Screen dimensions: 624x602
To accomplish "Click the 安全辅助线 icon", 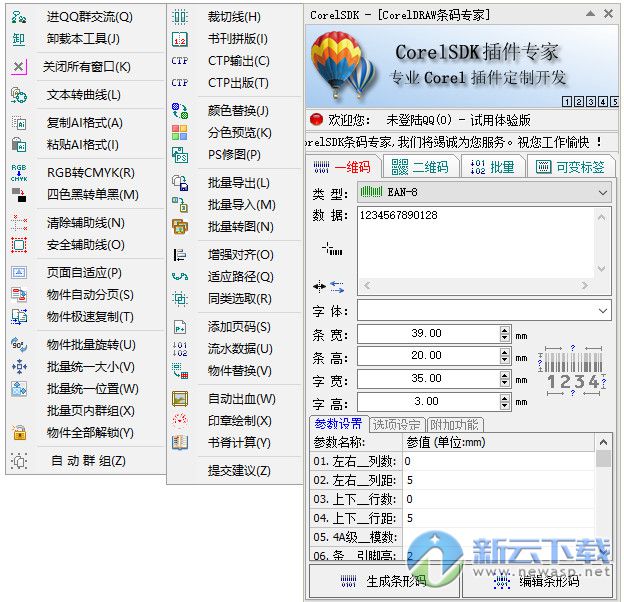I will click(19, 245).
